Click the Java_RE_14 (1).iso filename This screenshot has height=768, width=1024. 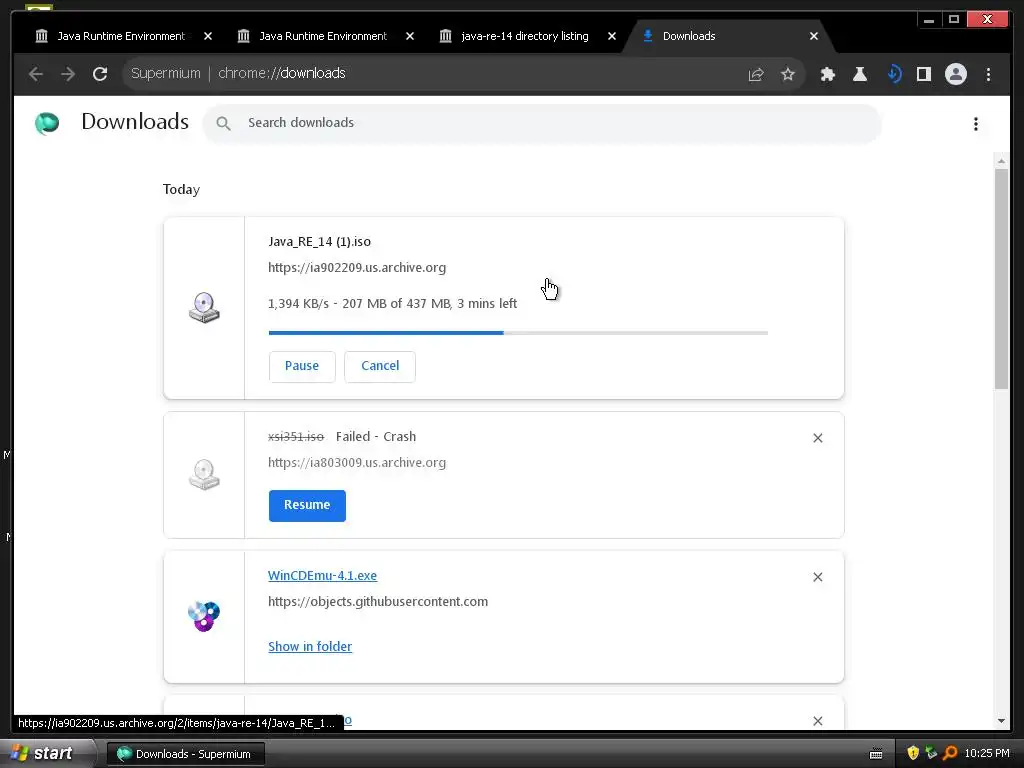[319, 242]
